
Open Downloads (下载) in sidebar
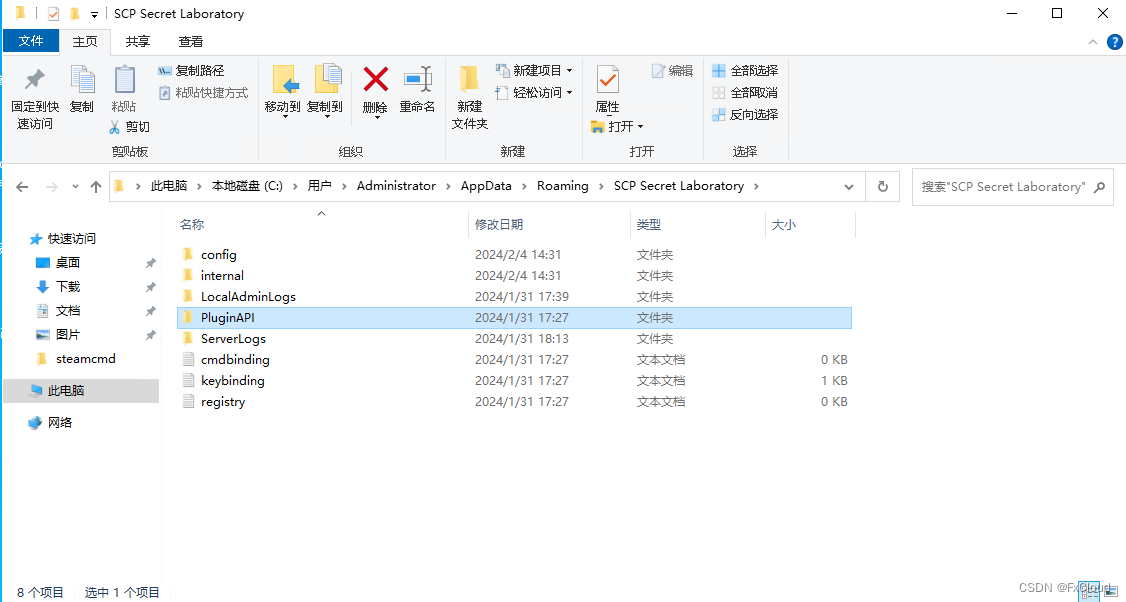(x=59, y=287)
